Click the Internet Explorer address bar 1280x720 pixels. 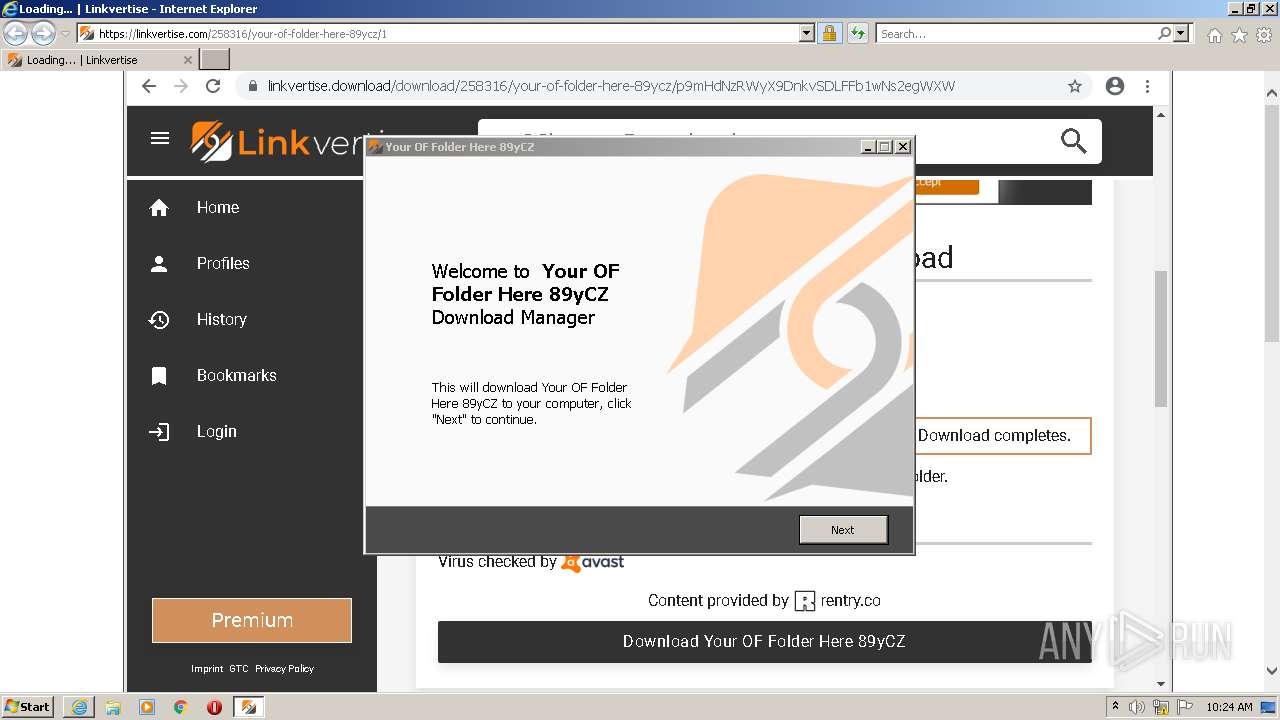pyautogui.click(x=438, y=33)
